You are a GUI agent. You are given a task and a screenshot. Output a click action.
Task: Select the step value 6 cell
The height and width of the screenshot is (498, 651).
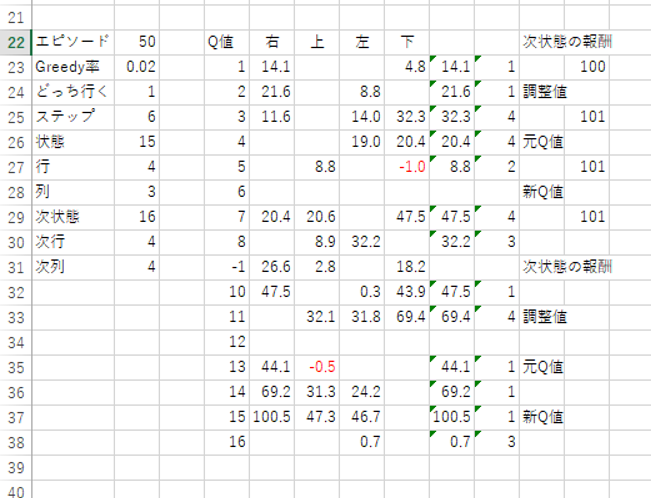click(x=137, y=117)
